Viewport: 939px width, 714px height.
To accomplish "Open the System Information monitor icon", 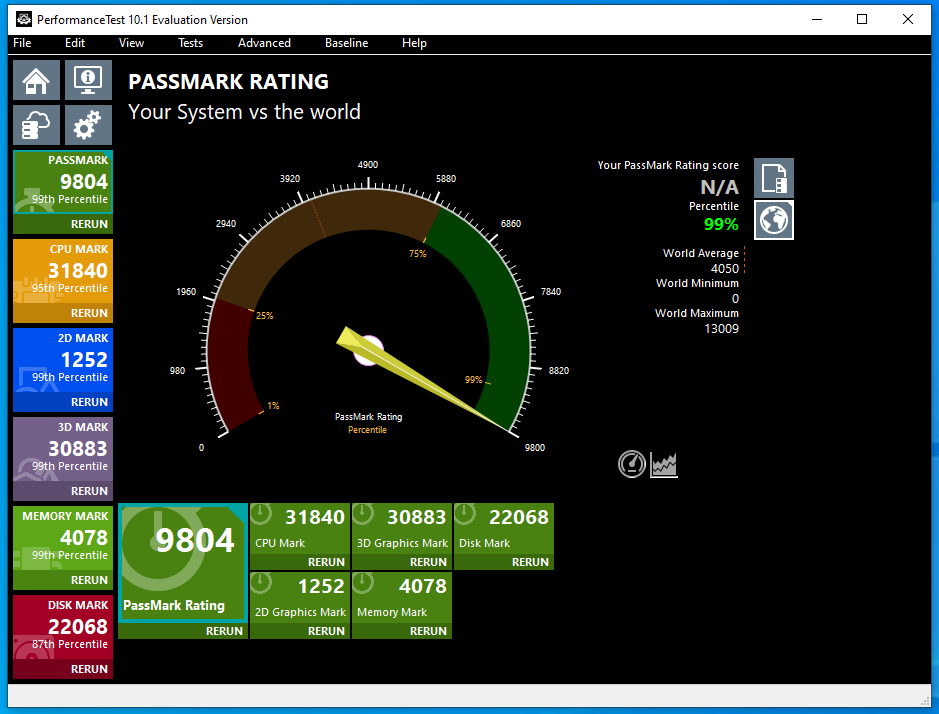I will pos(88,80).
